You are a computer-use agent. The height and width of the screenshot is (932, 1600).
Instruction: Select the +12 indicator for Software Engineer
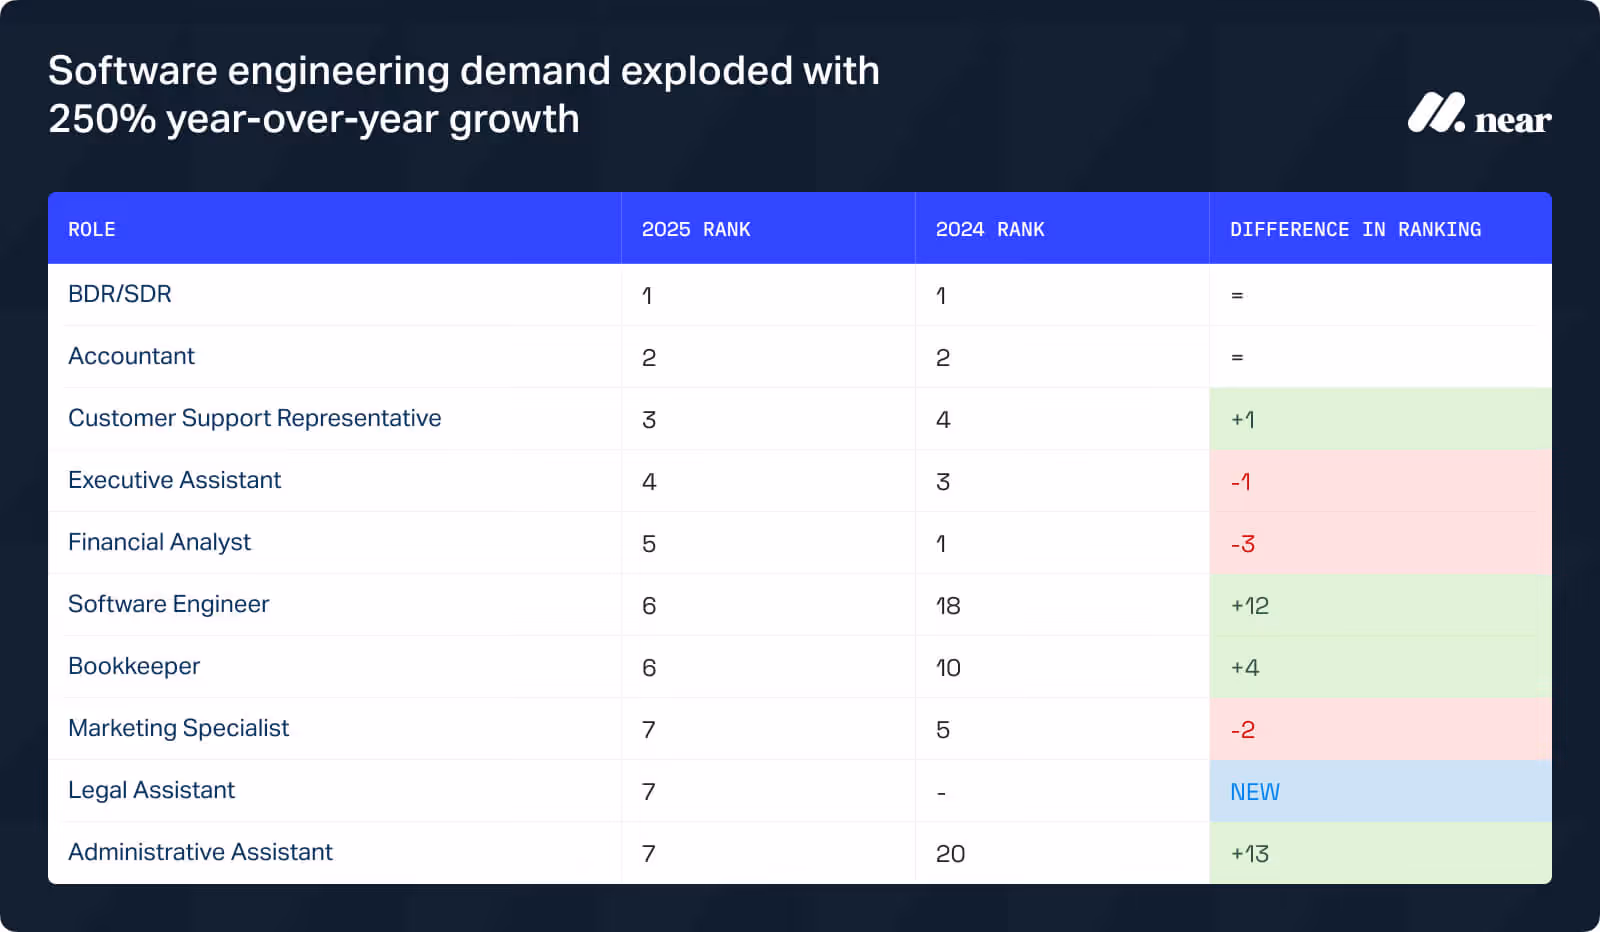point(1251,605)
